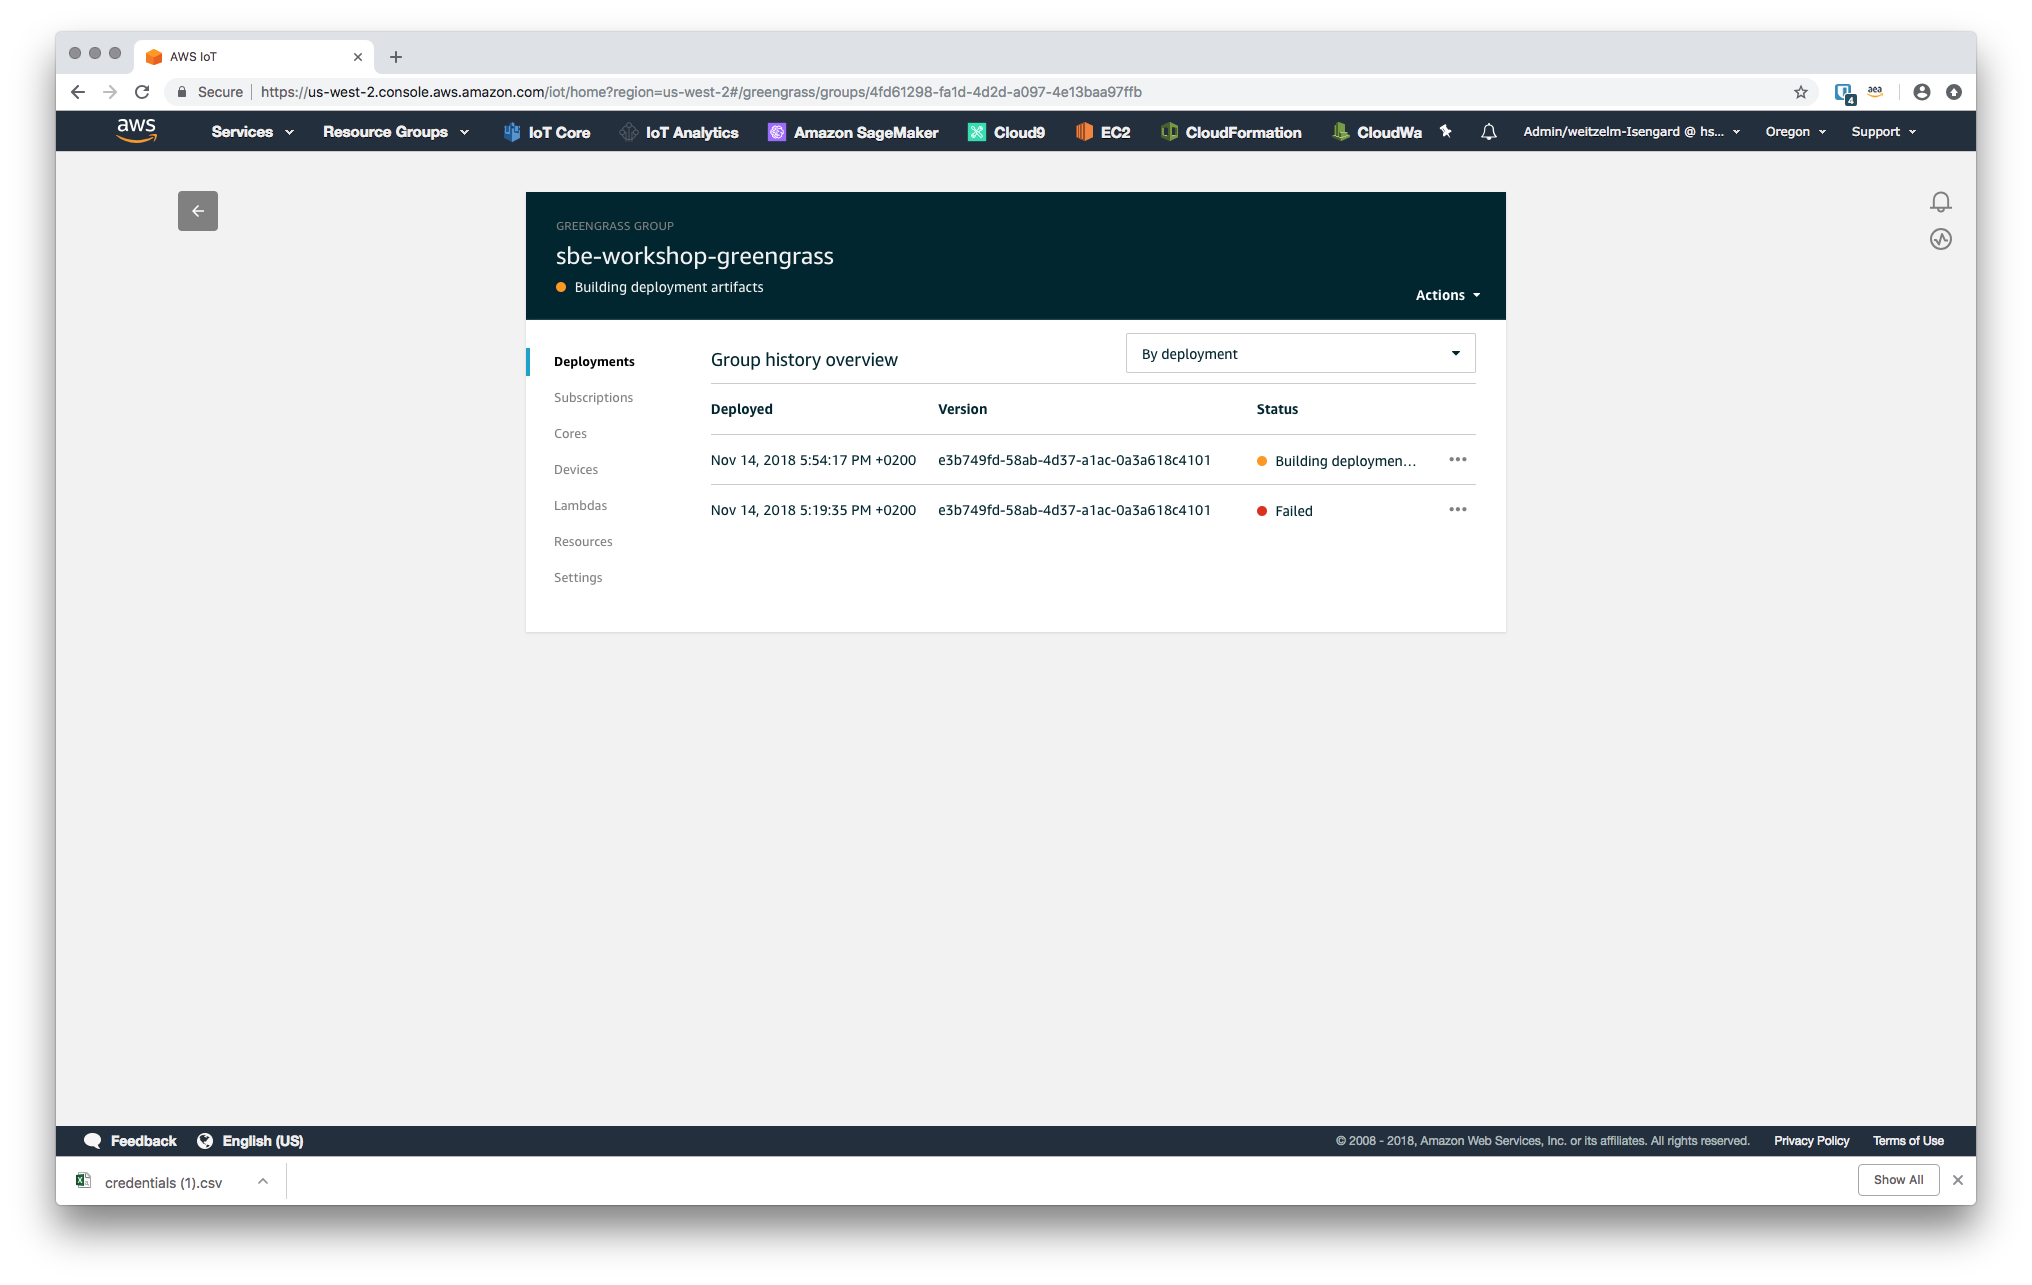
Task: Select the Deployments sidebar tab
Action: (x=594, y=362)
